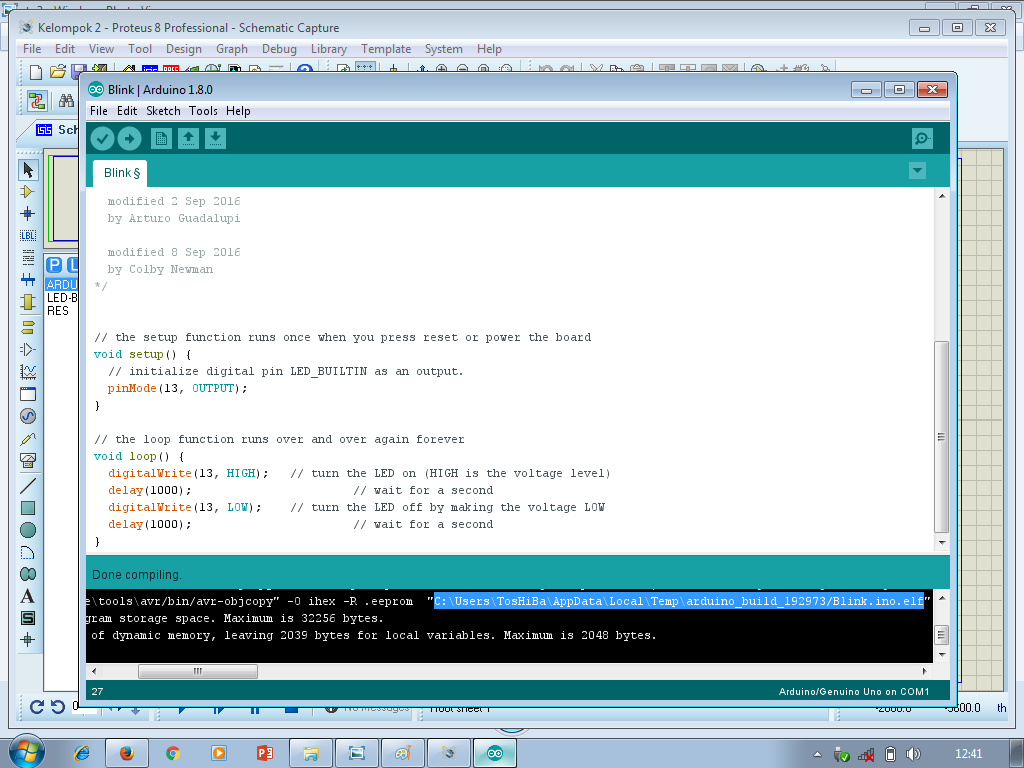The width and height of the screenshot is (1024, 768).
Task: Open Arduino Help menu
Action: click(x=238, y=111)
